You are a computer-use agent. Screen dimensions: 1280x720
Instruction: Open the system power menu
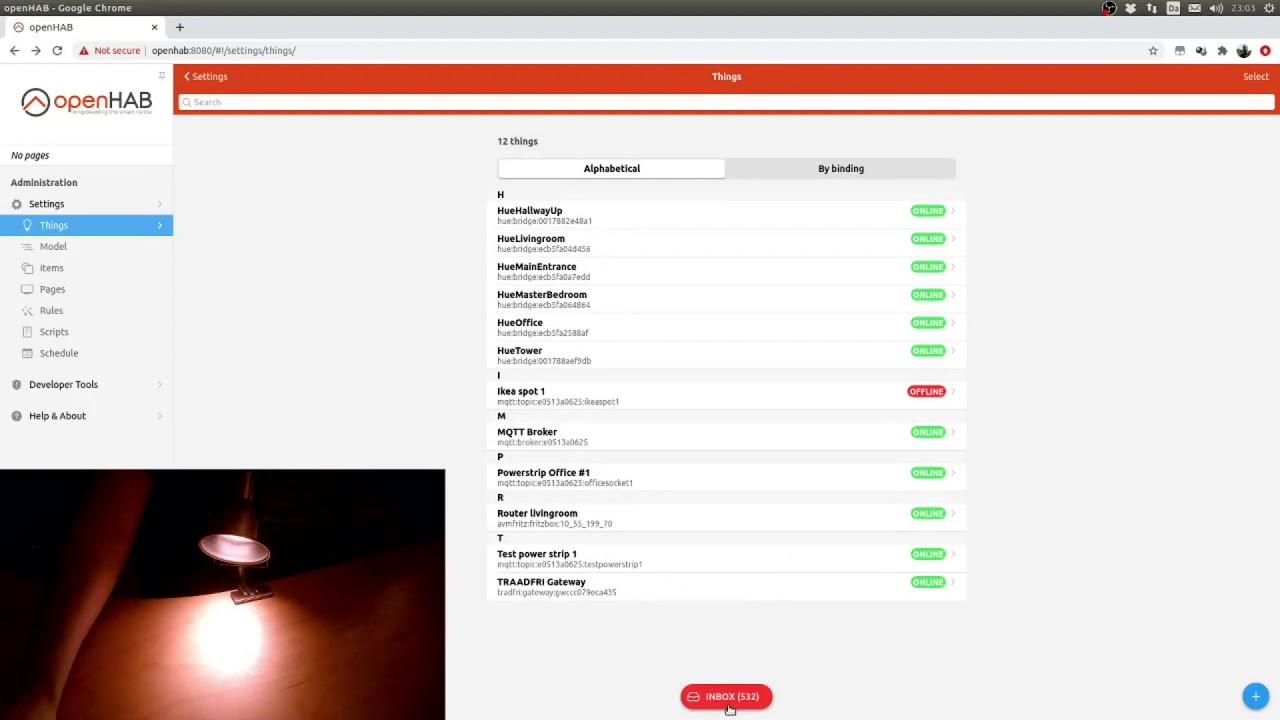click(1269, 8)
